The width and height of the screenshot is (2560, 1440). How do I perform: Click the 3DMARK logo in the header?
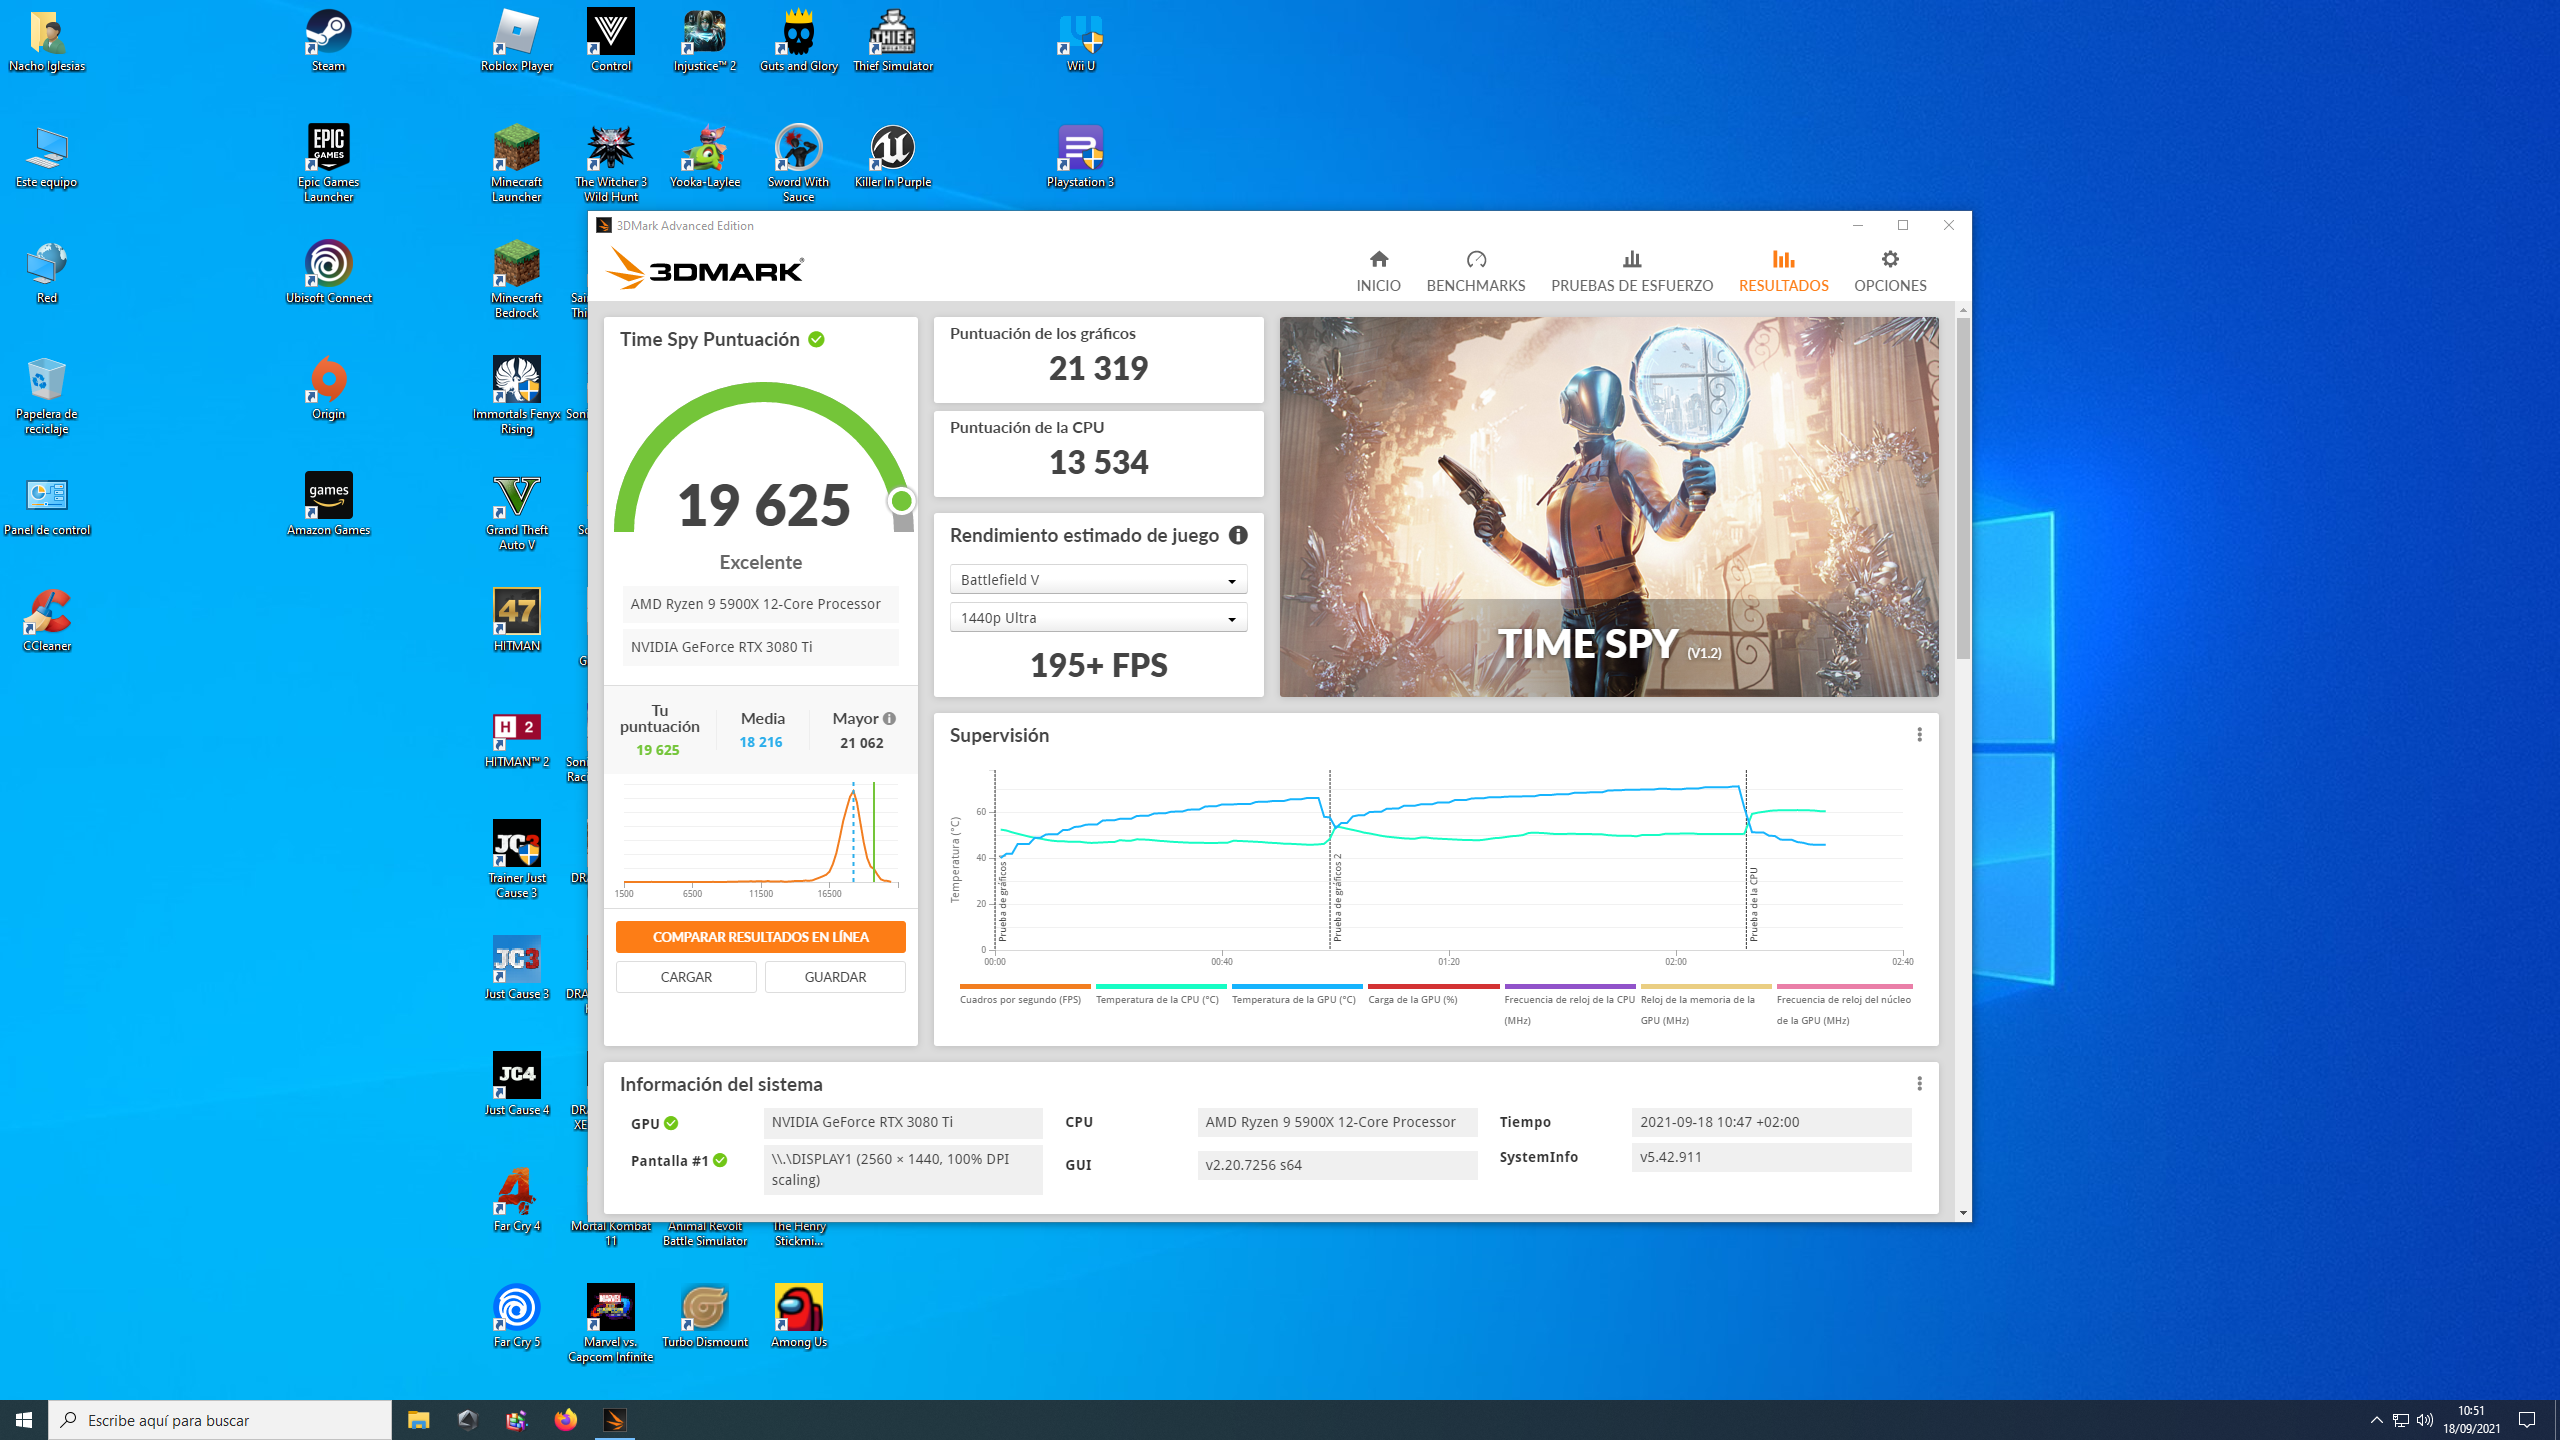704,269
